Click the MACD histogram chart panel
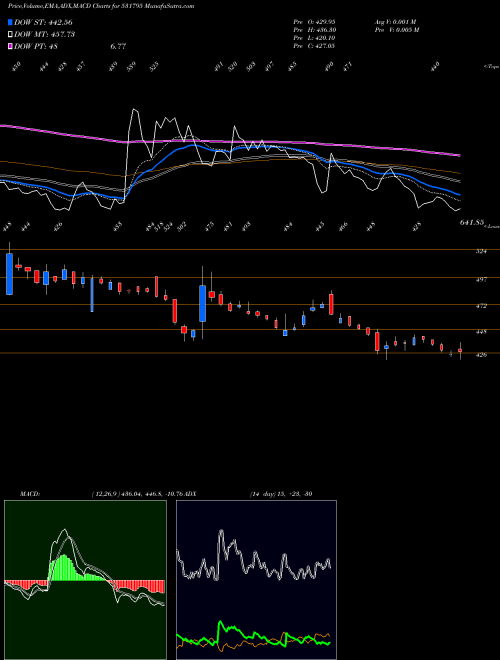The image size is (500, 660). 85,580
